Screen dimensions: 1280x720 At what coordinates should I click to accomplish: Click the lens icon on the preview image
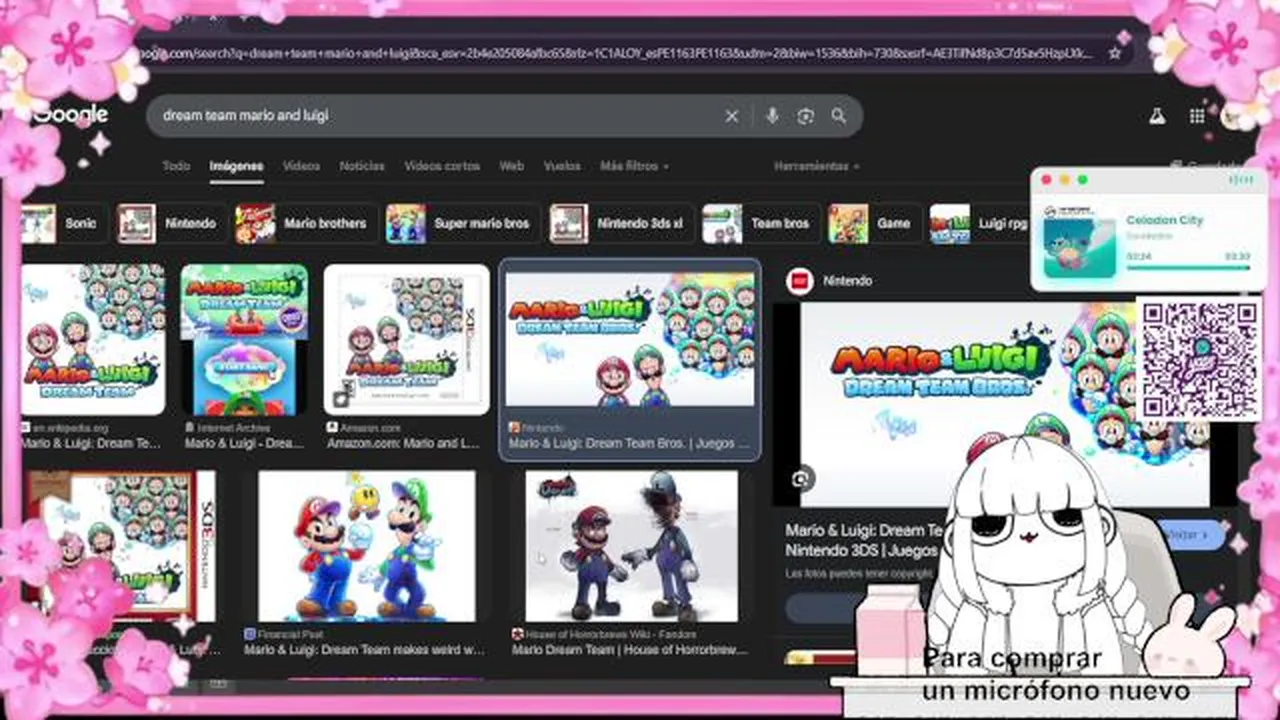click(801, 479)
